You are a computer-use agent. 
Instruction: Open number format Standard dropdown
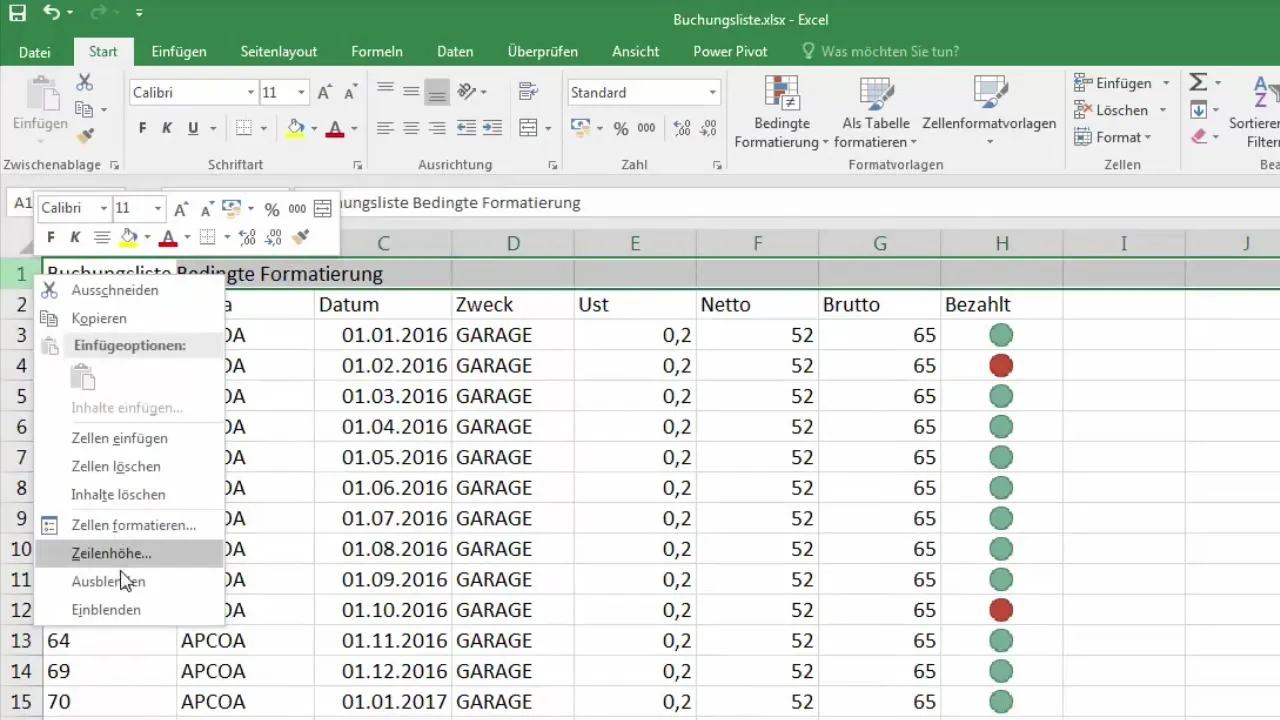712,92
